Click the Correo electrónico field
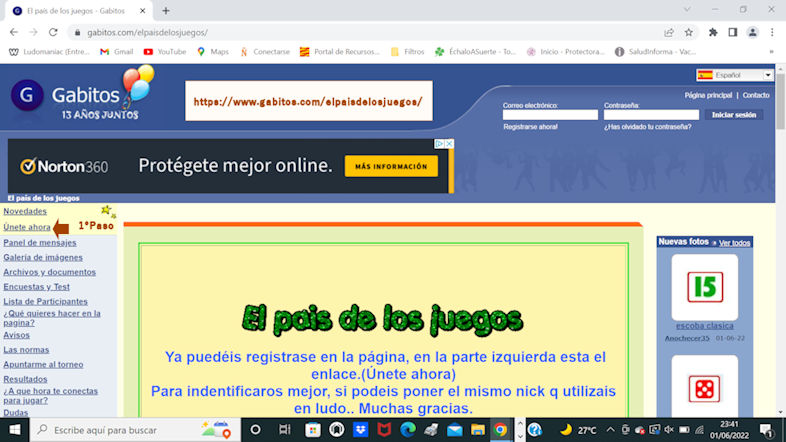The width and height of the screenshot is (786, 442). point(550,115)
